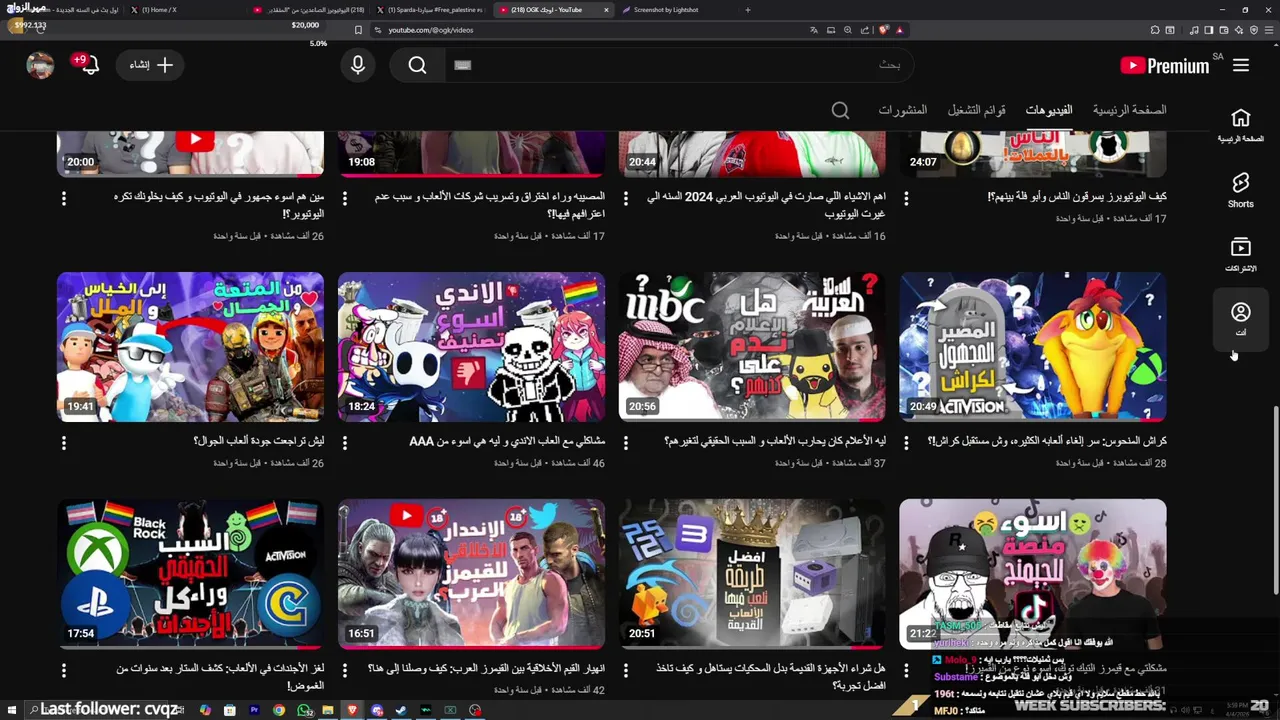The height and width of the screenshot is (720, 1280).
Task: Open File Explorer from the taskbar
Action: click(x=328, y=710)
